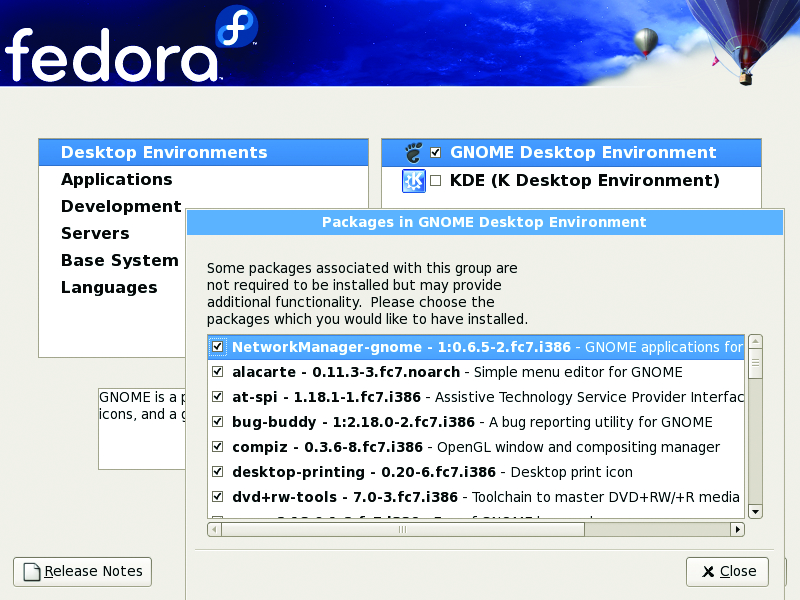Click the GNOME foot logo icon

click(414, 153)
